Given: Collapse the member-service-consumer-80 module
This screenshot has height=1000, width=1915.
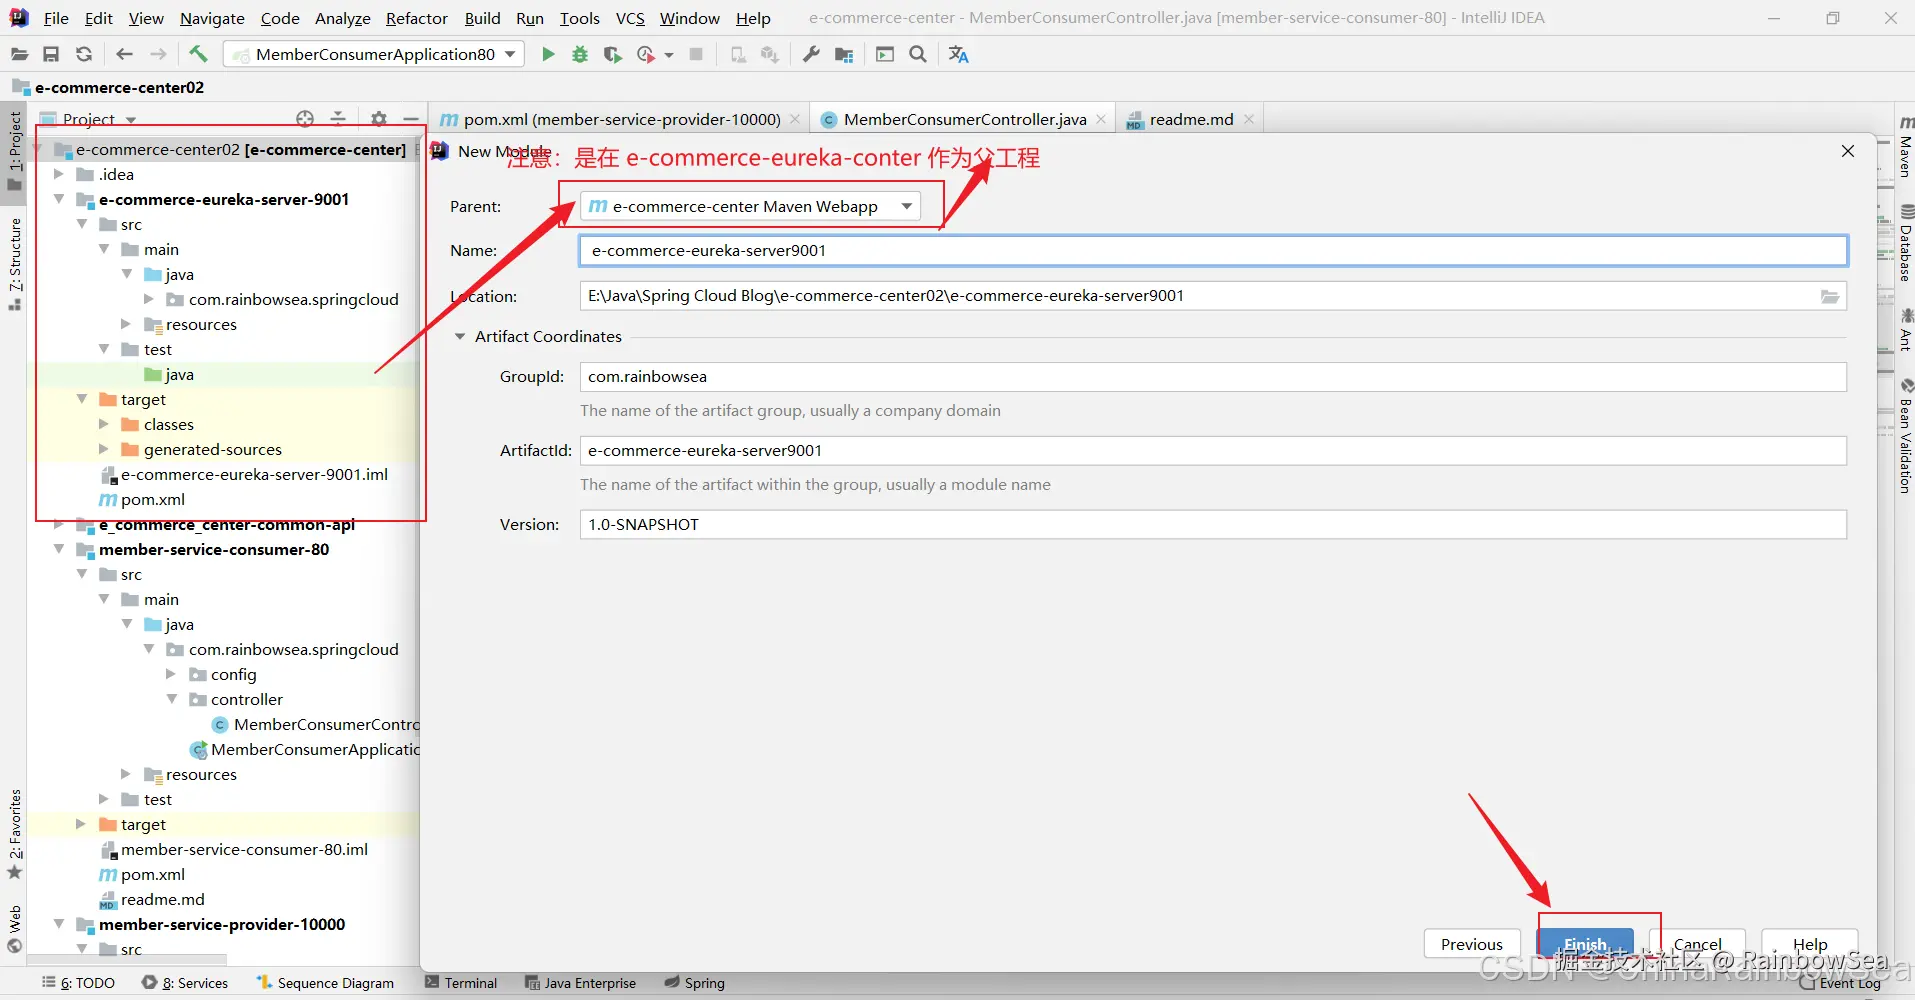Looking at the screenshot, I should click(59, 549).
